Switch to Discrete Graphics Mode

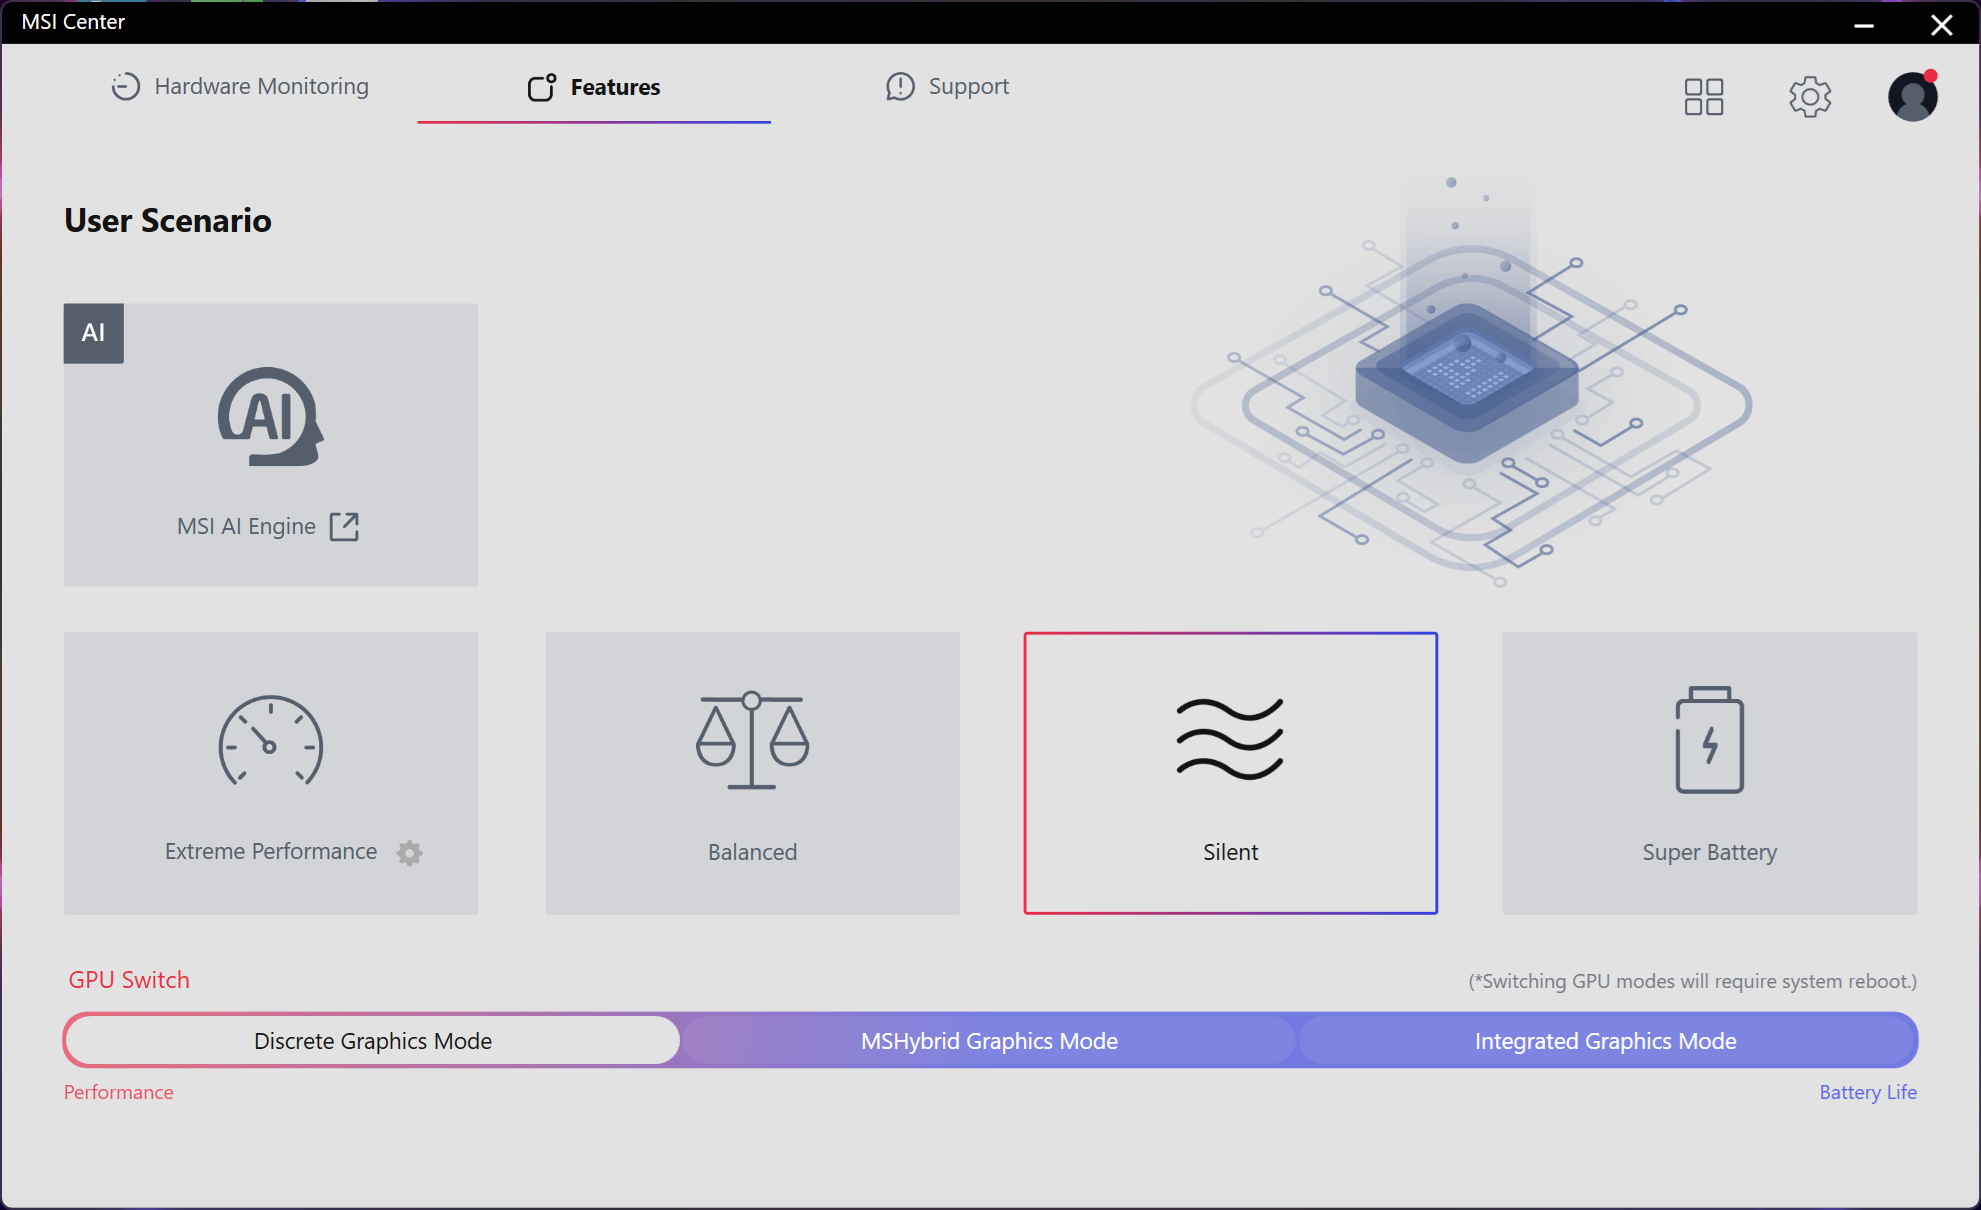(373, 1041)
